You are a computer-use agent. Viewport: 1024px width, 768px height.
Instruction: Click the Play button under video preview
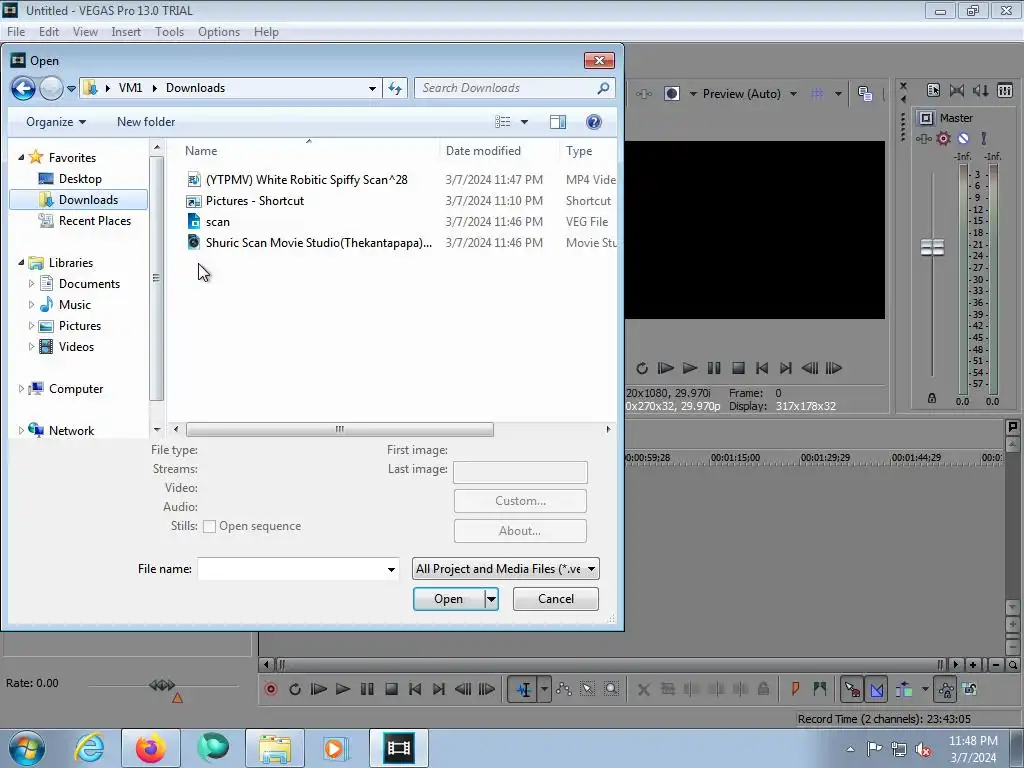tap(690, 368)
